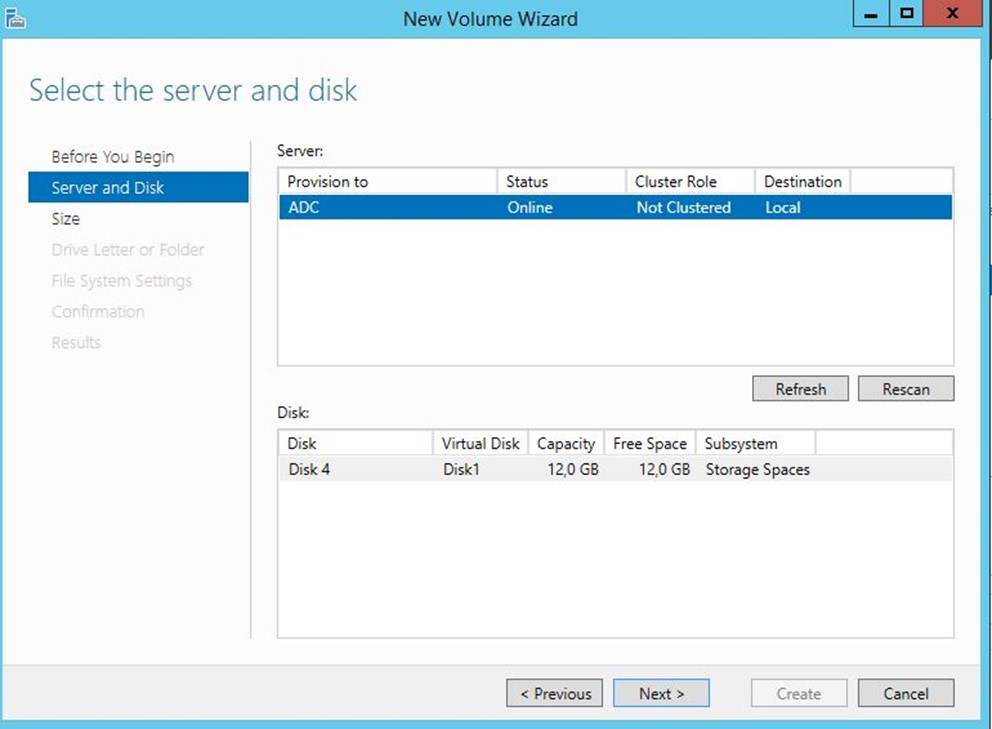
Task: Go to the Before You Begin step
Action: [x=113, y=157]
